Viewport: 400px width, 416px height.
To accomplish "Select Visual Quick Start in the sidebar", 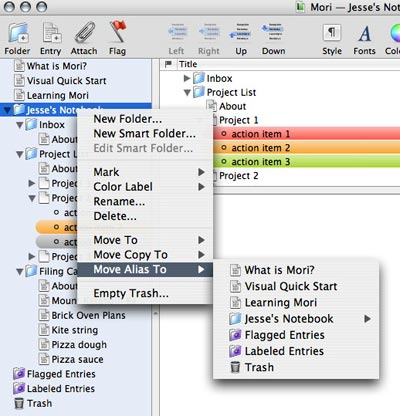I will click(x=67, y=81).
